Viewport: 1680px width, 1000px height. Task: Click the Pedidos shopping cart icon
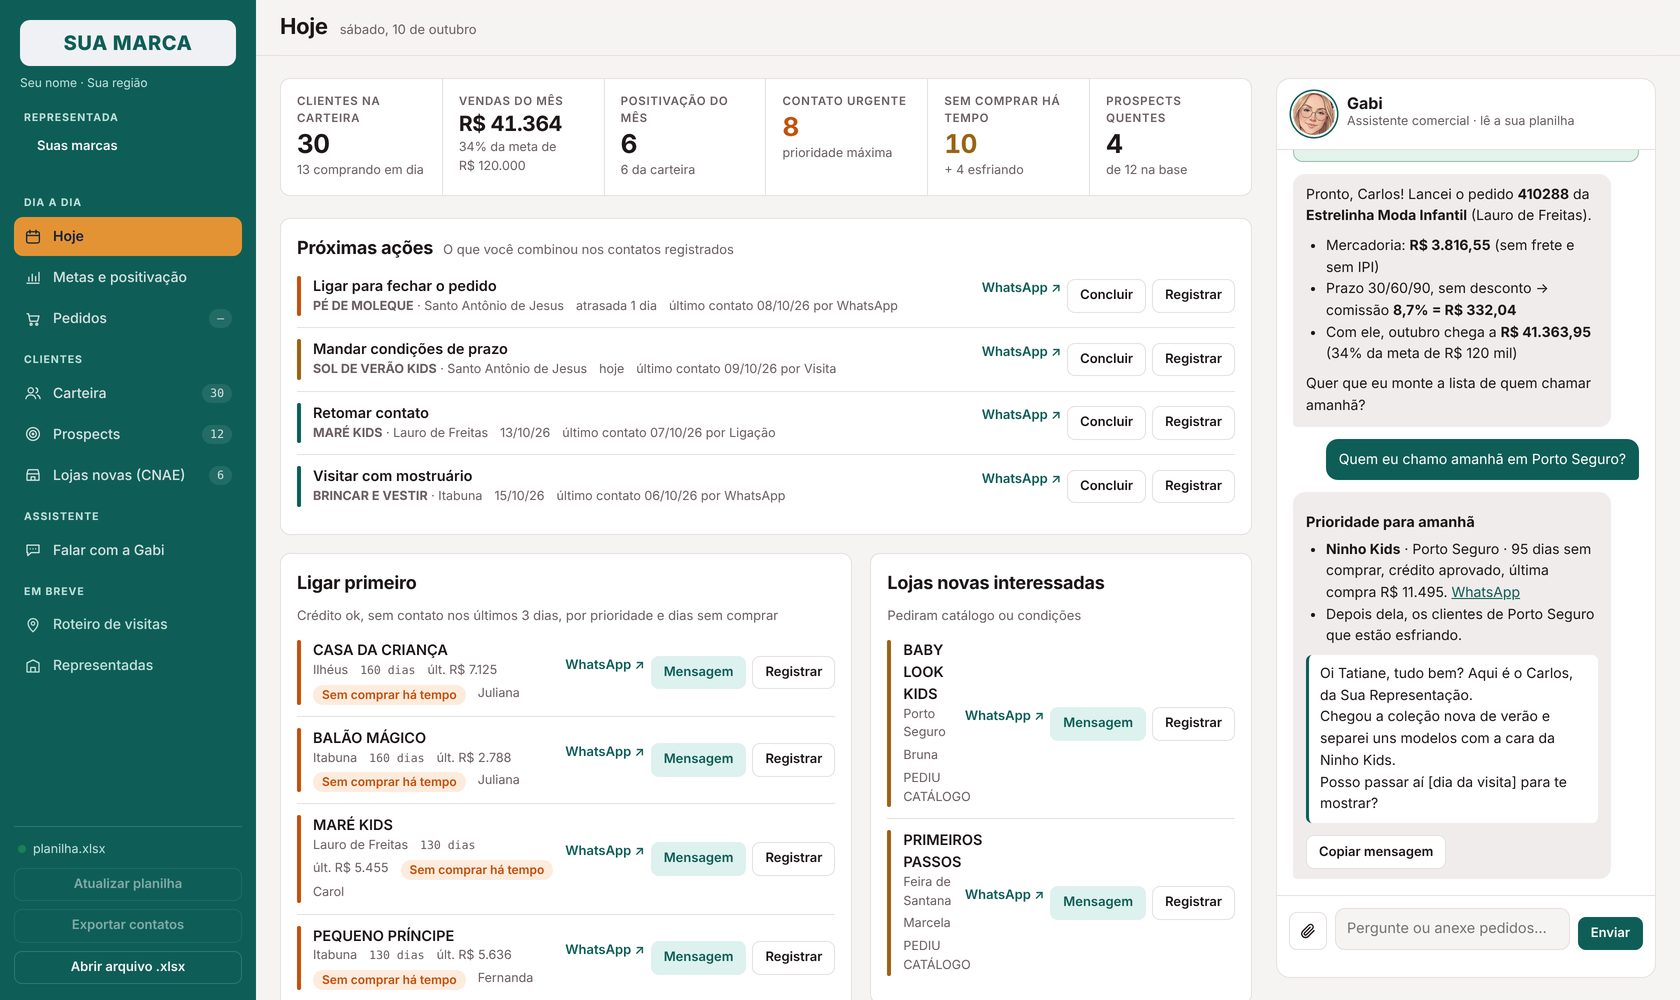pyautogui.click(x=33, y=319)
